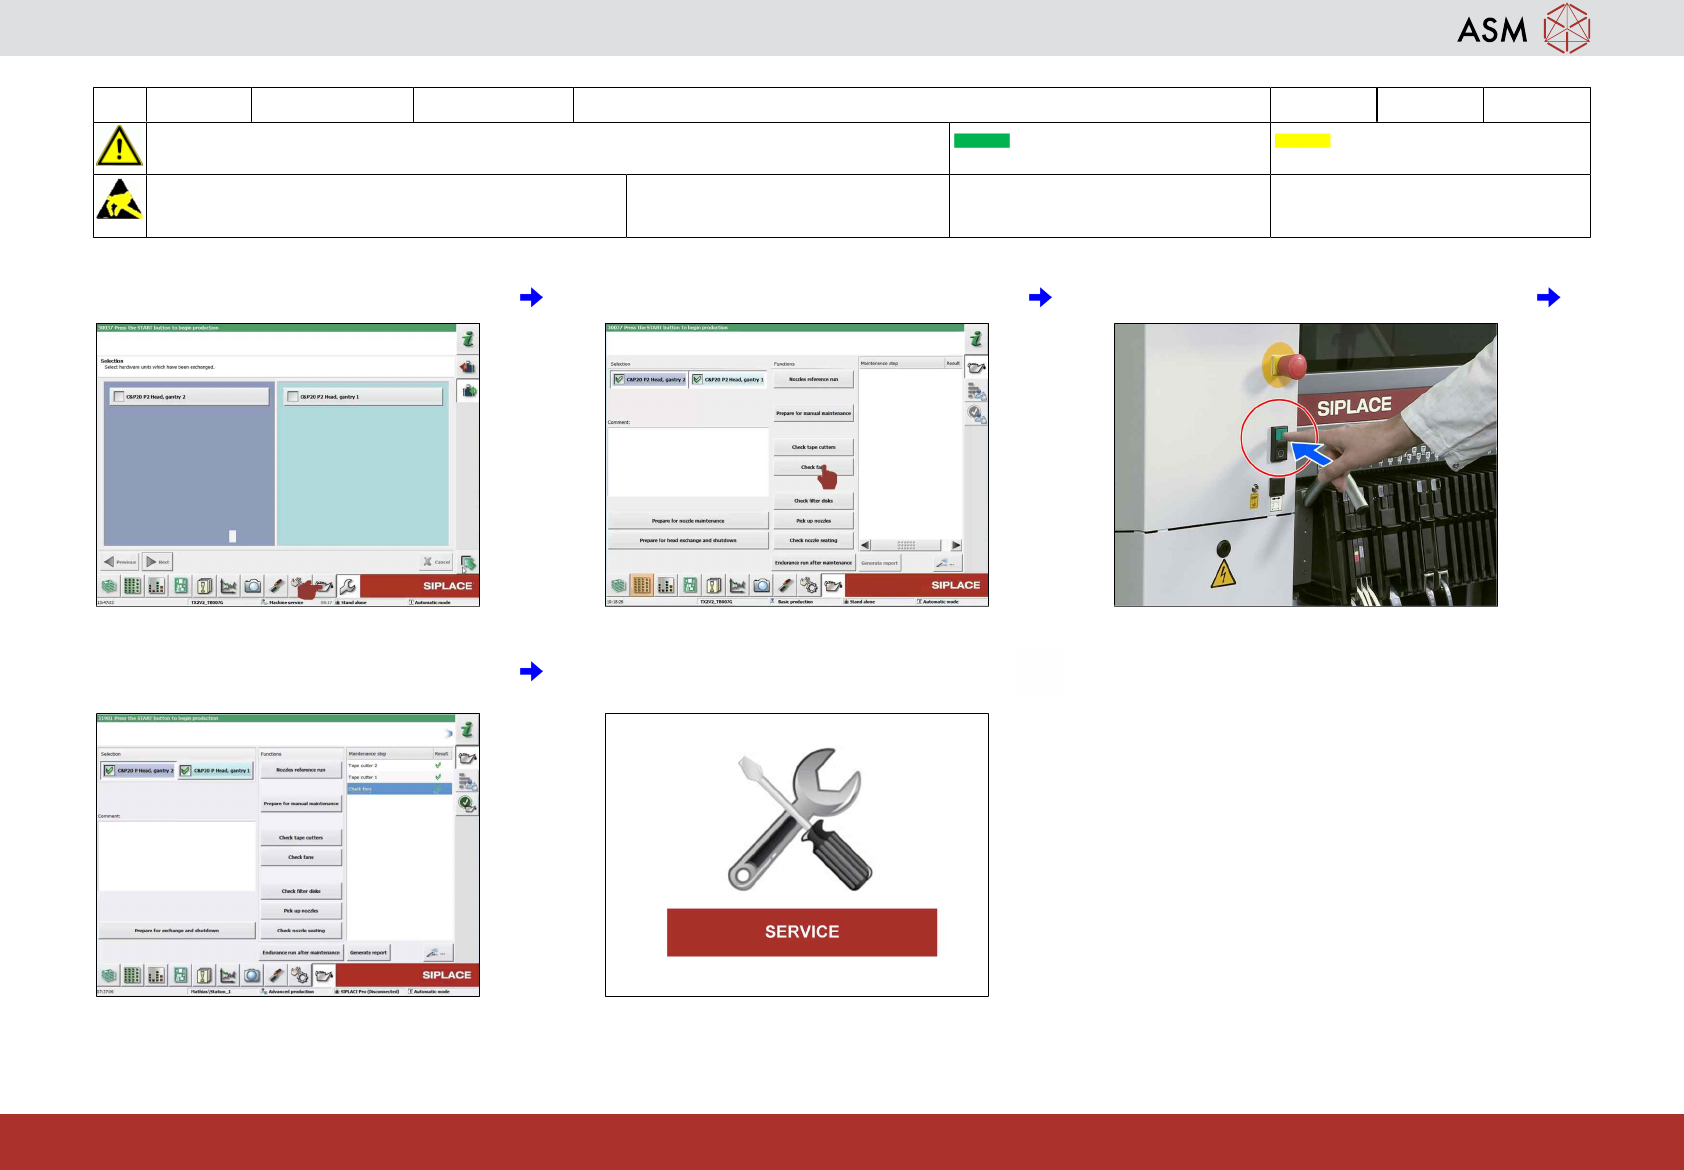Click Prepare for manual maintenance, empty-results screen
This screenshot has height=1170, width=1684.
point(813,413)
